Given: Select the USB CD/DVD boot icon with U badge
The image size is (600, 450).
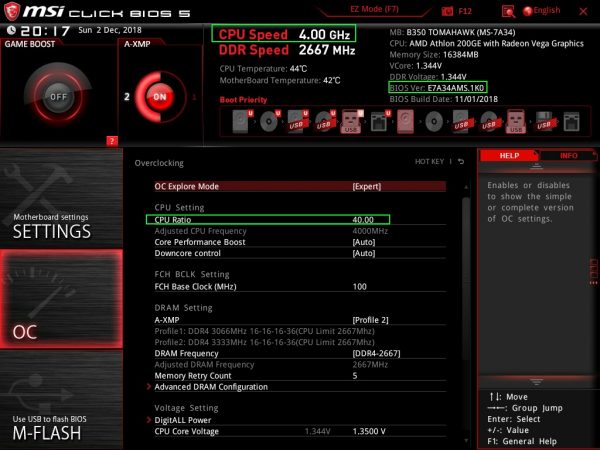Looking at the screenshot, I should click(325, 121).
